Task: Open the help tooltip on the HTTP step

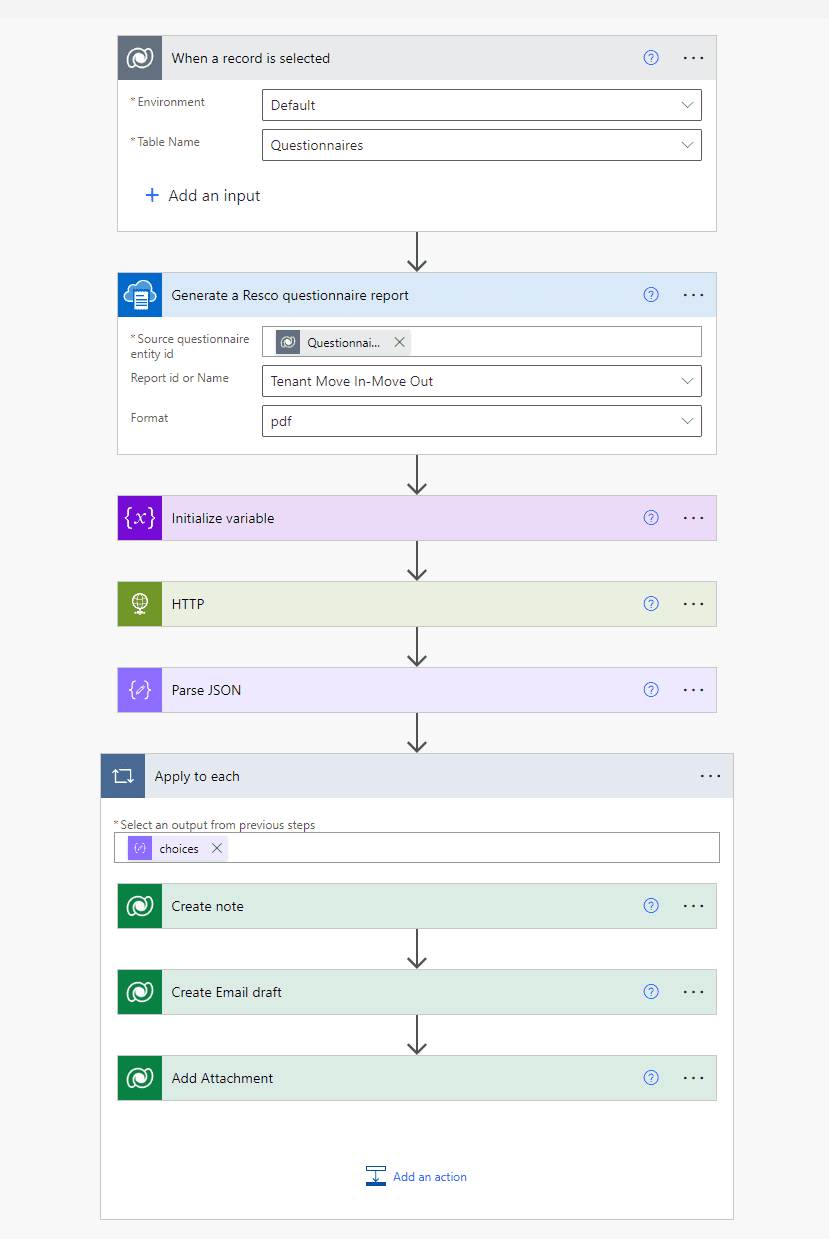Action: [x=651, y=603]
